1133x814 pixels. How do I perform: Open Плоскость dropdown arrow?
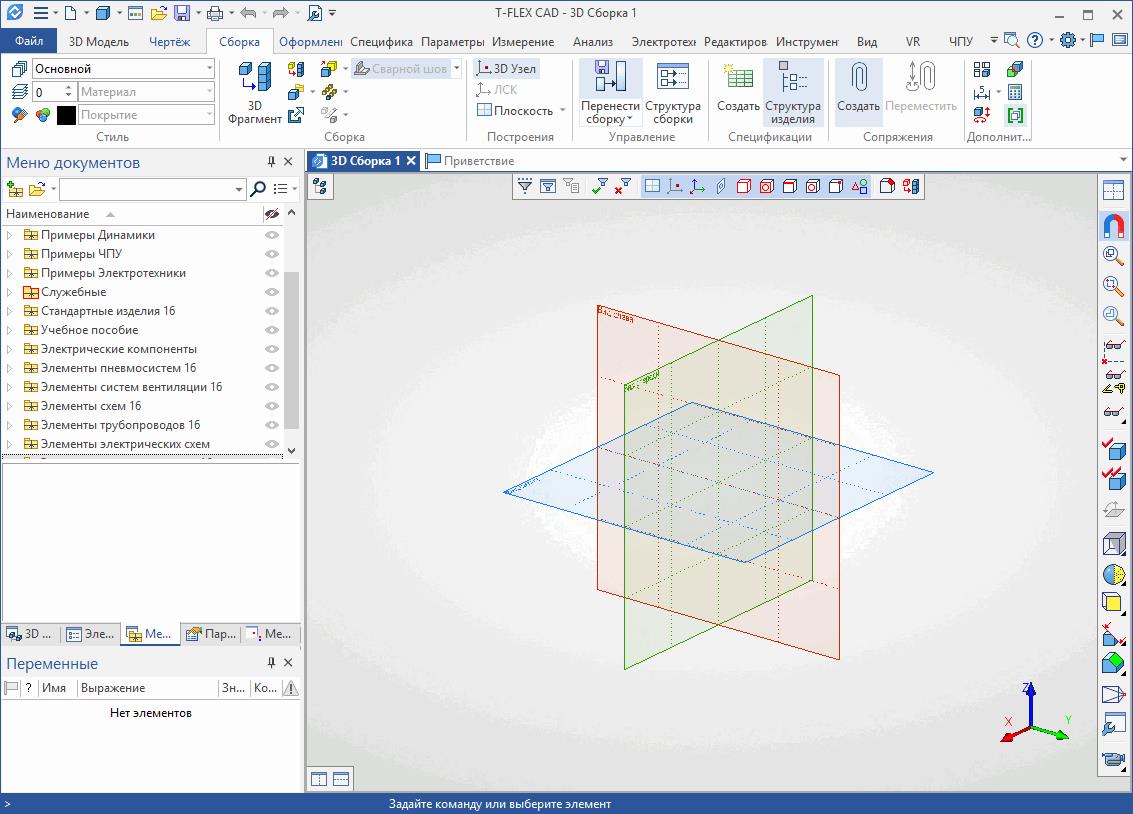click(562, 111)
